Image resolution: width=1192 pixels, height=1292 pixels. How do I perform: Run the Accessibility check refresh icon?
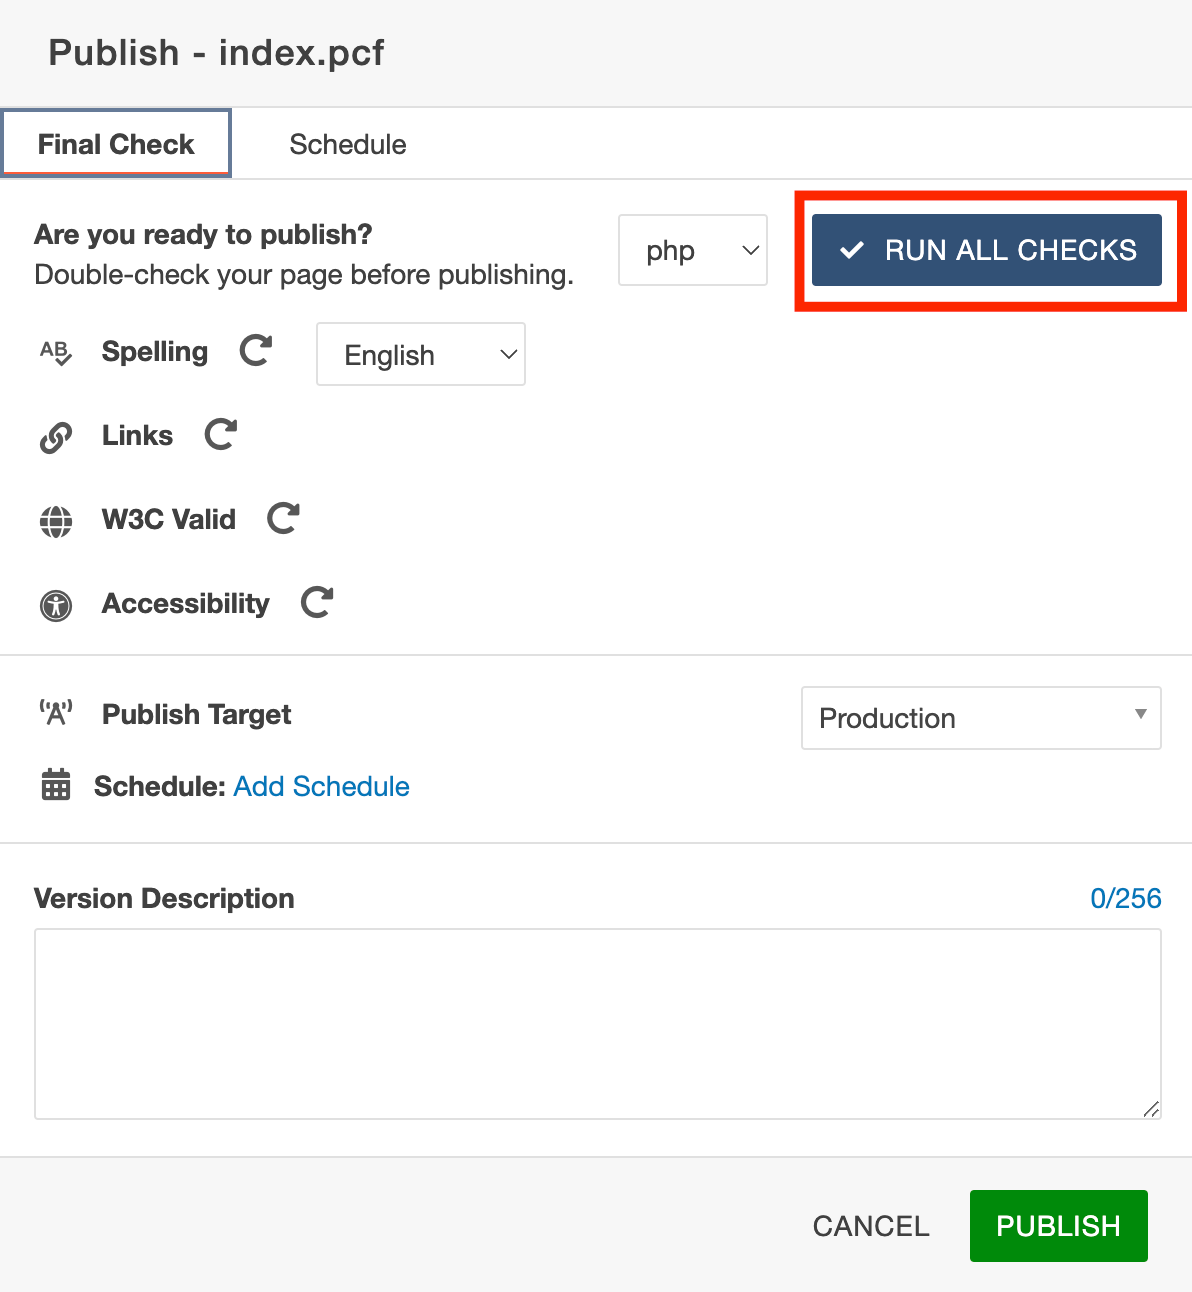pyautogui.click(x=317, y=602)
